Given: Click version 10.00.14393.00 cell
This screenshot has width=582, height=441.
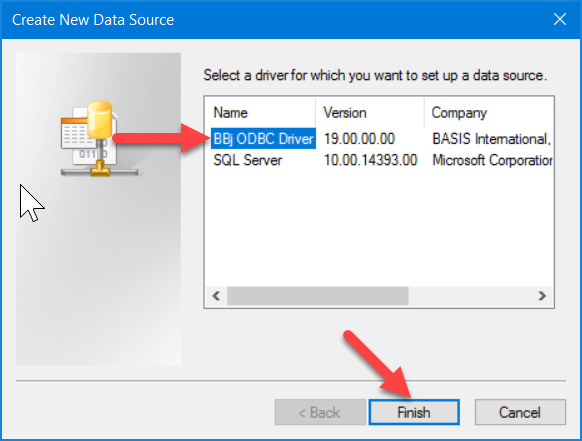Looking at the screenshot, I should click(x=370, y=160).
